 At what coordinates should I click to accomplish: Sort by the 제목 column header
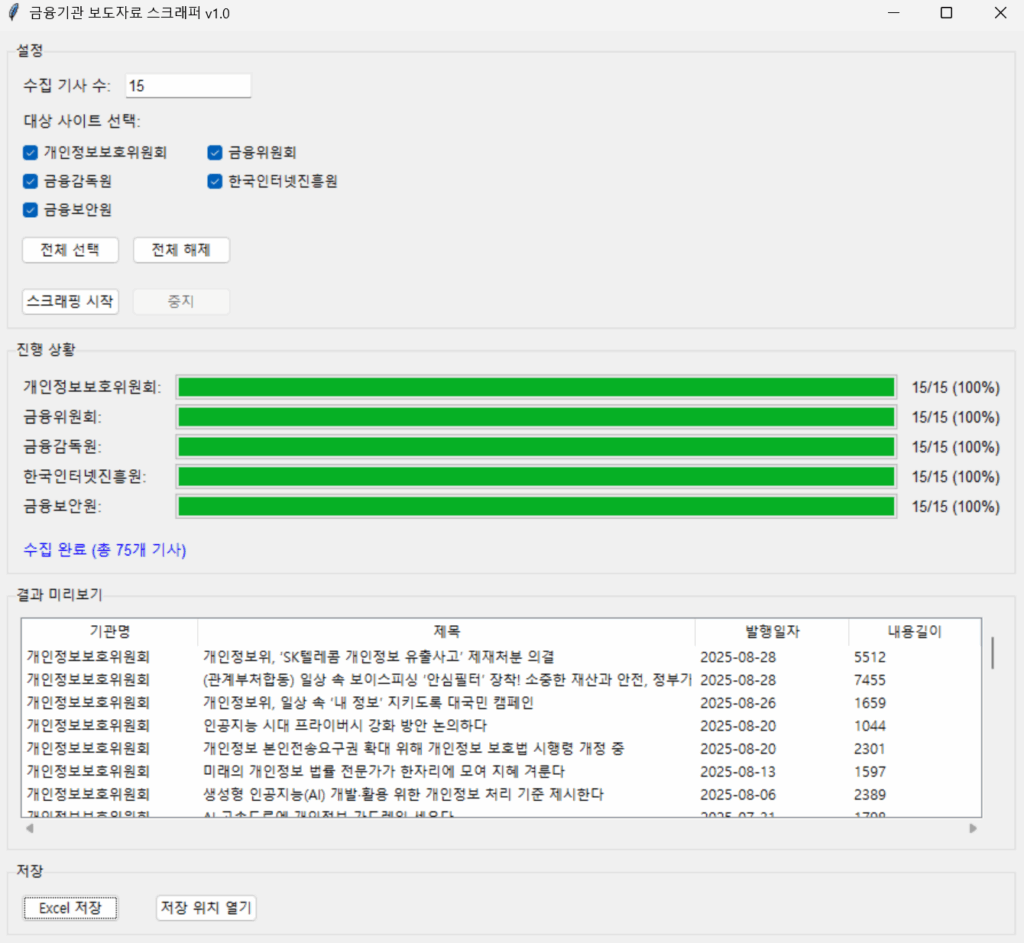[x=446, y=632]
